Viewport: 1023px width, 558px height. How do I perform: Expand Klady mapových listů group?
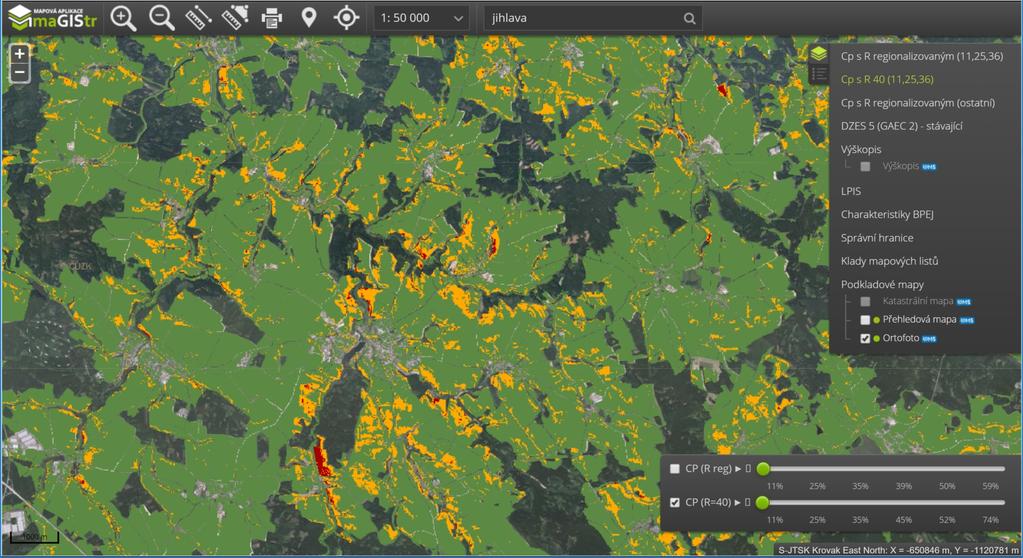click(889, 261)
